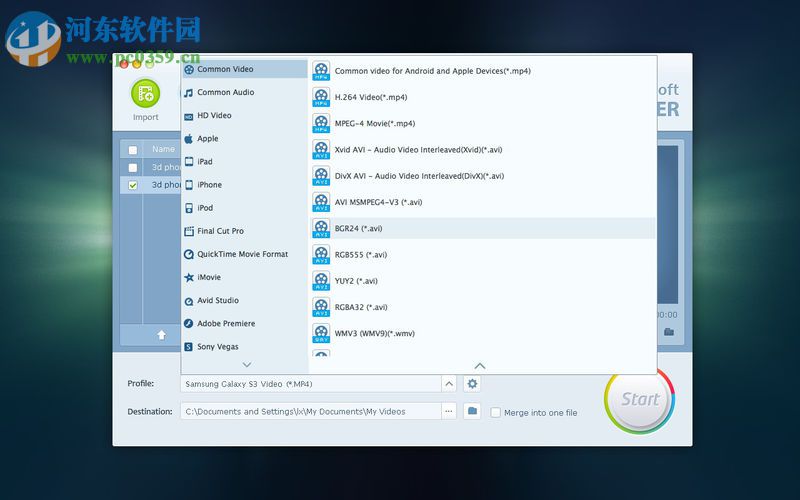The height and width of the screenshot is (500, 800).
Task: Check the first 3d file's checkbox
Action: (x=133, y=167)
